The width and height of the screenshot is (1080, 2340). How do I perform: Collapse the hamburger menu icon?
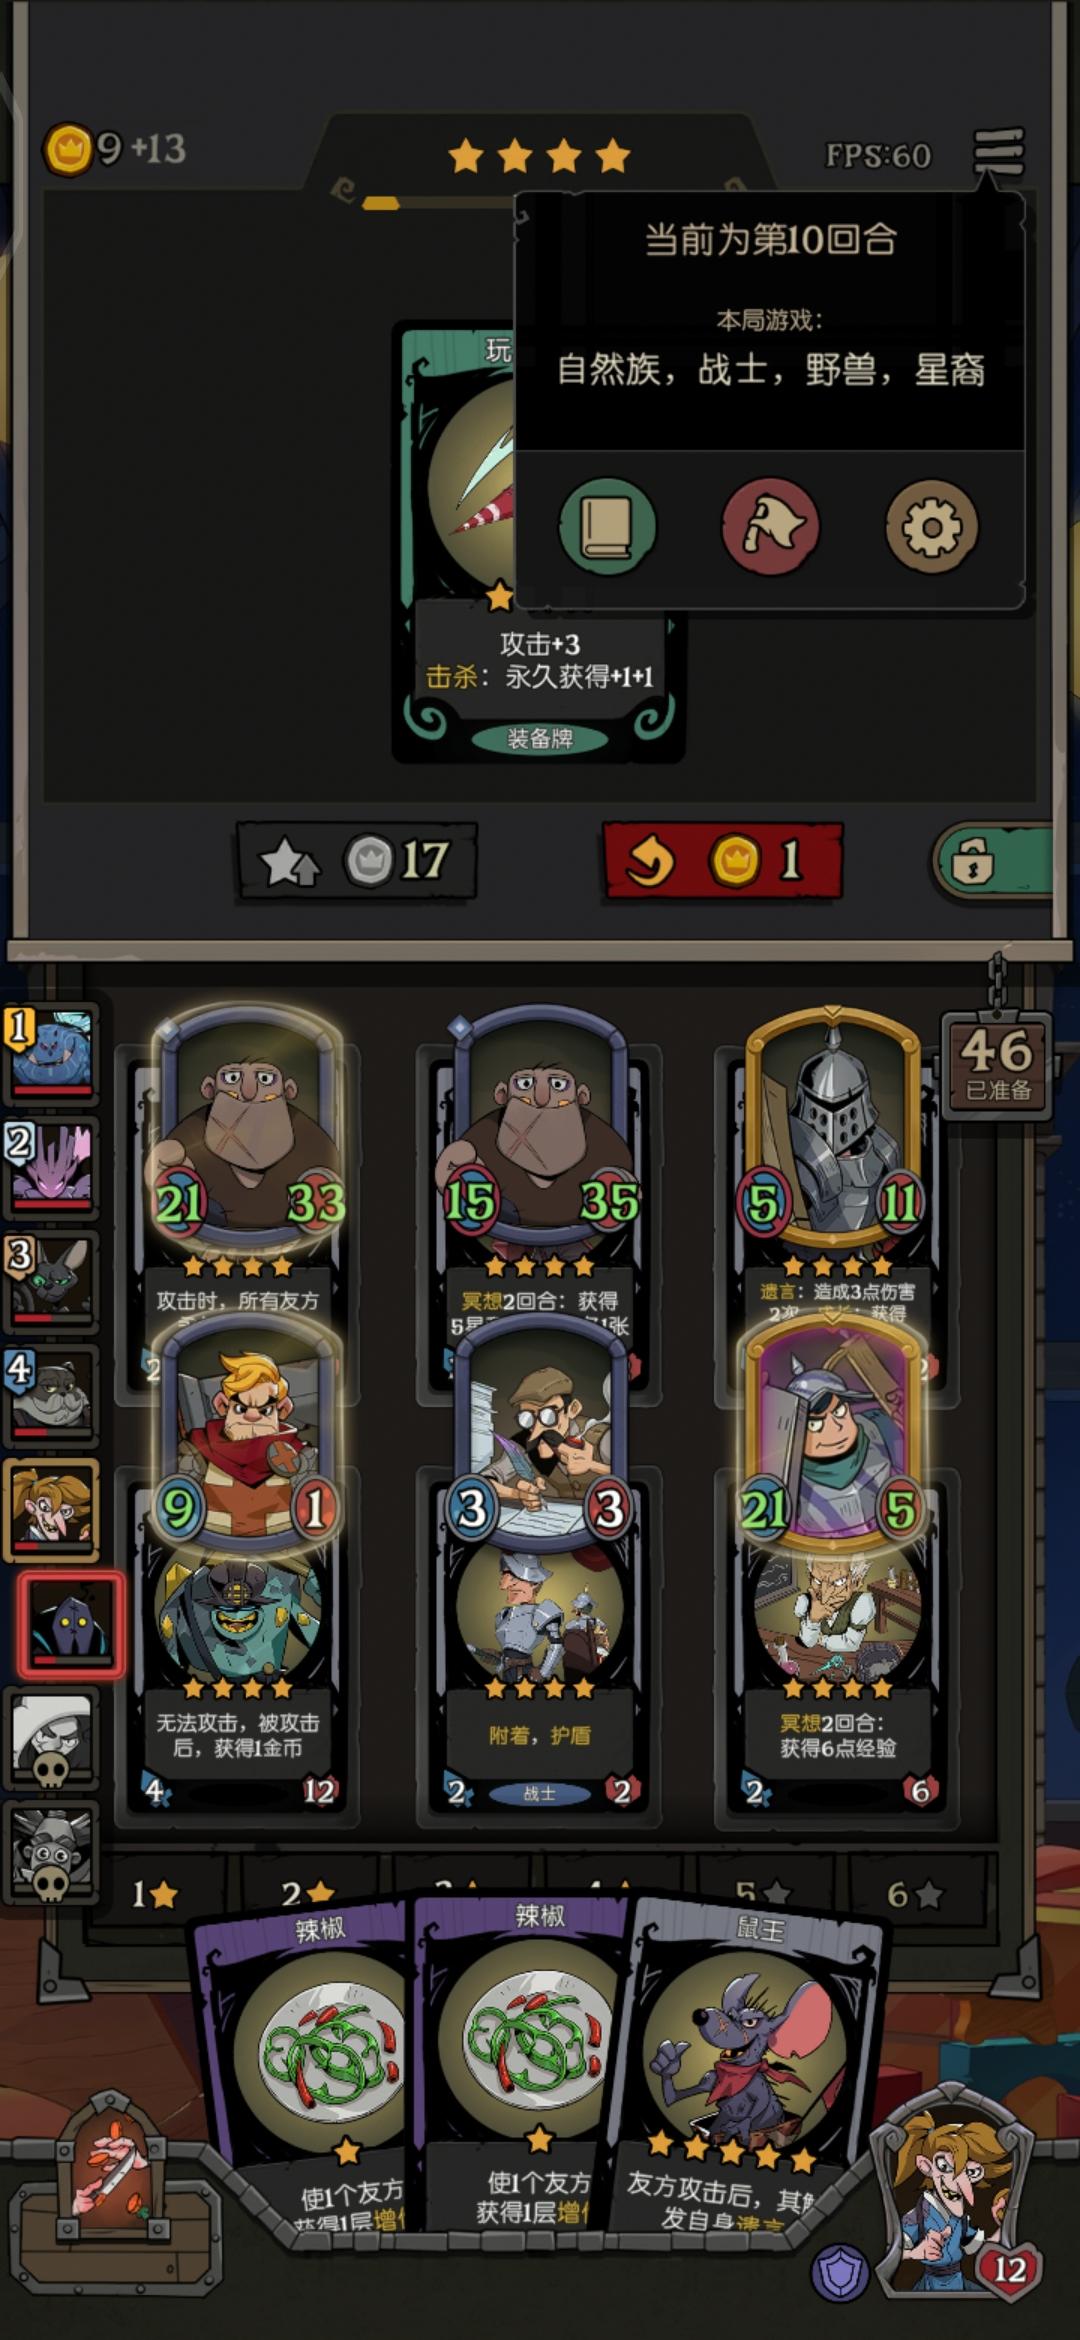coord(999,152)
